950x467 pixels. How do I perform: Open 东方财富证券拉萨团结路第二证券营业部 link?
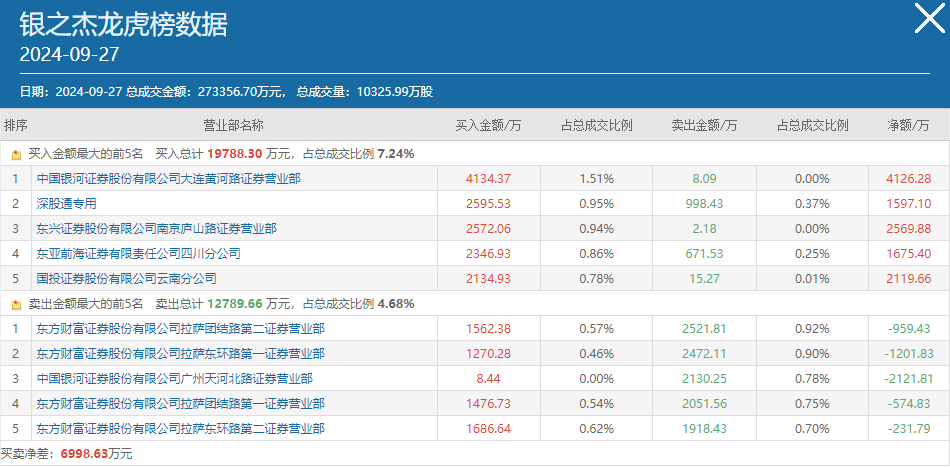pos(181,329)
